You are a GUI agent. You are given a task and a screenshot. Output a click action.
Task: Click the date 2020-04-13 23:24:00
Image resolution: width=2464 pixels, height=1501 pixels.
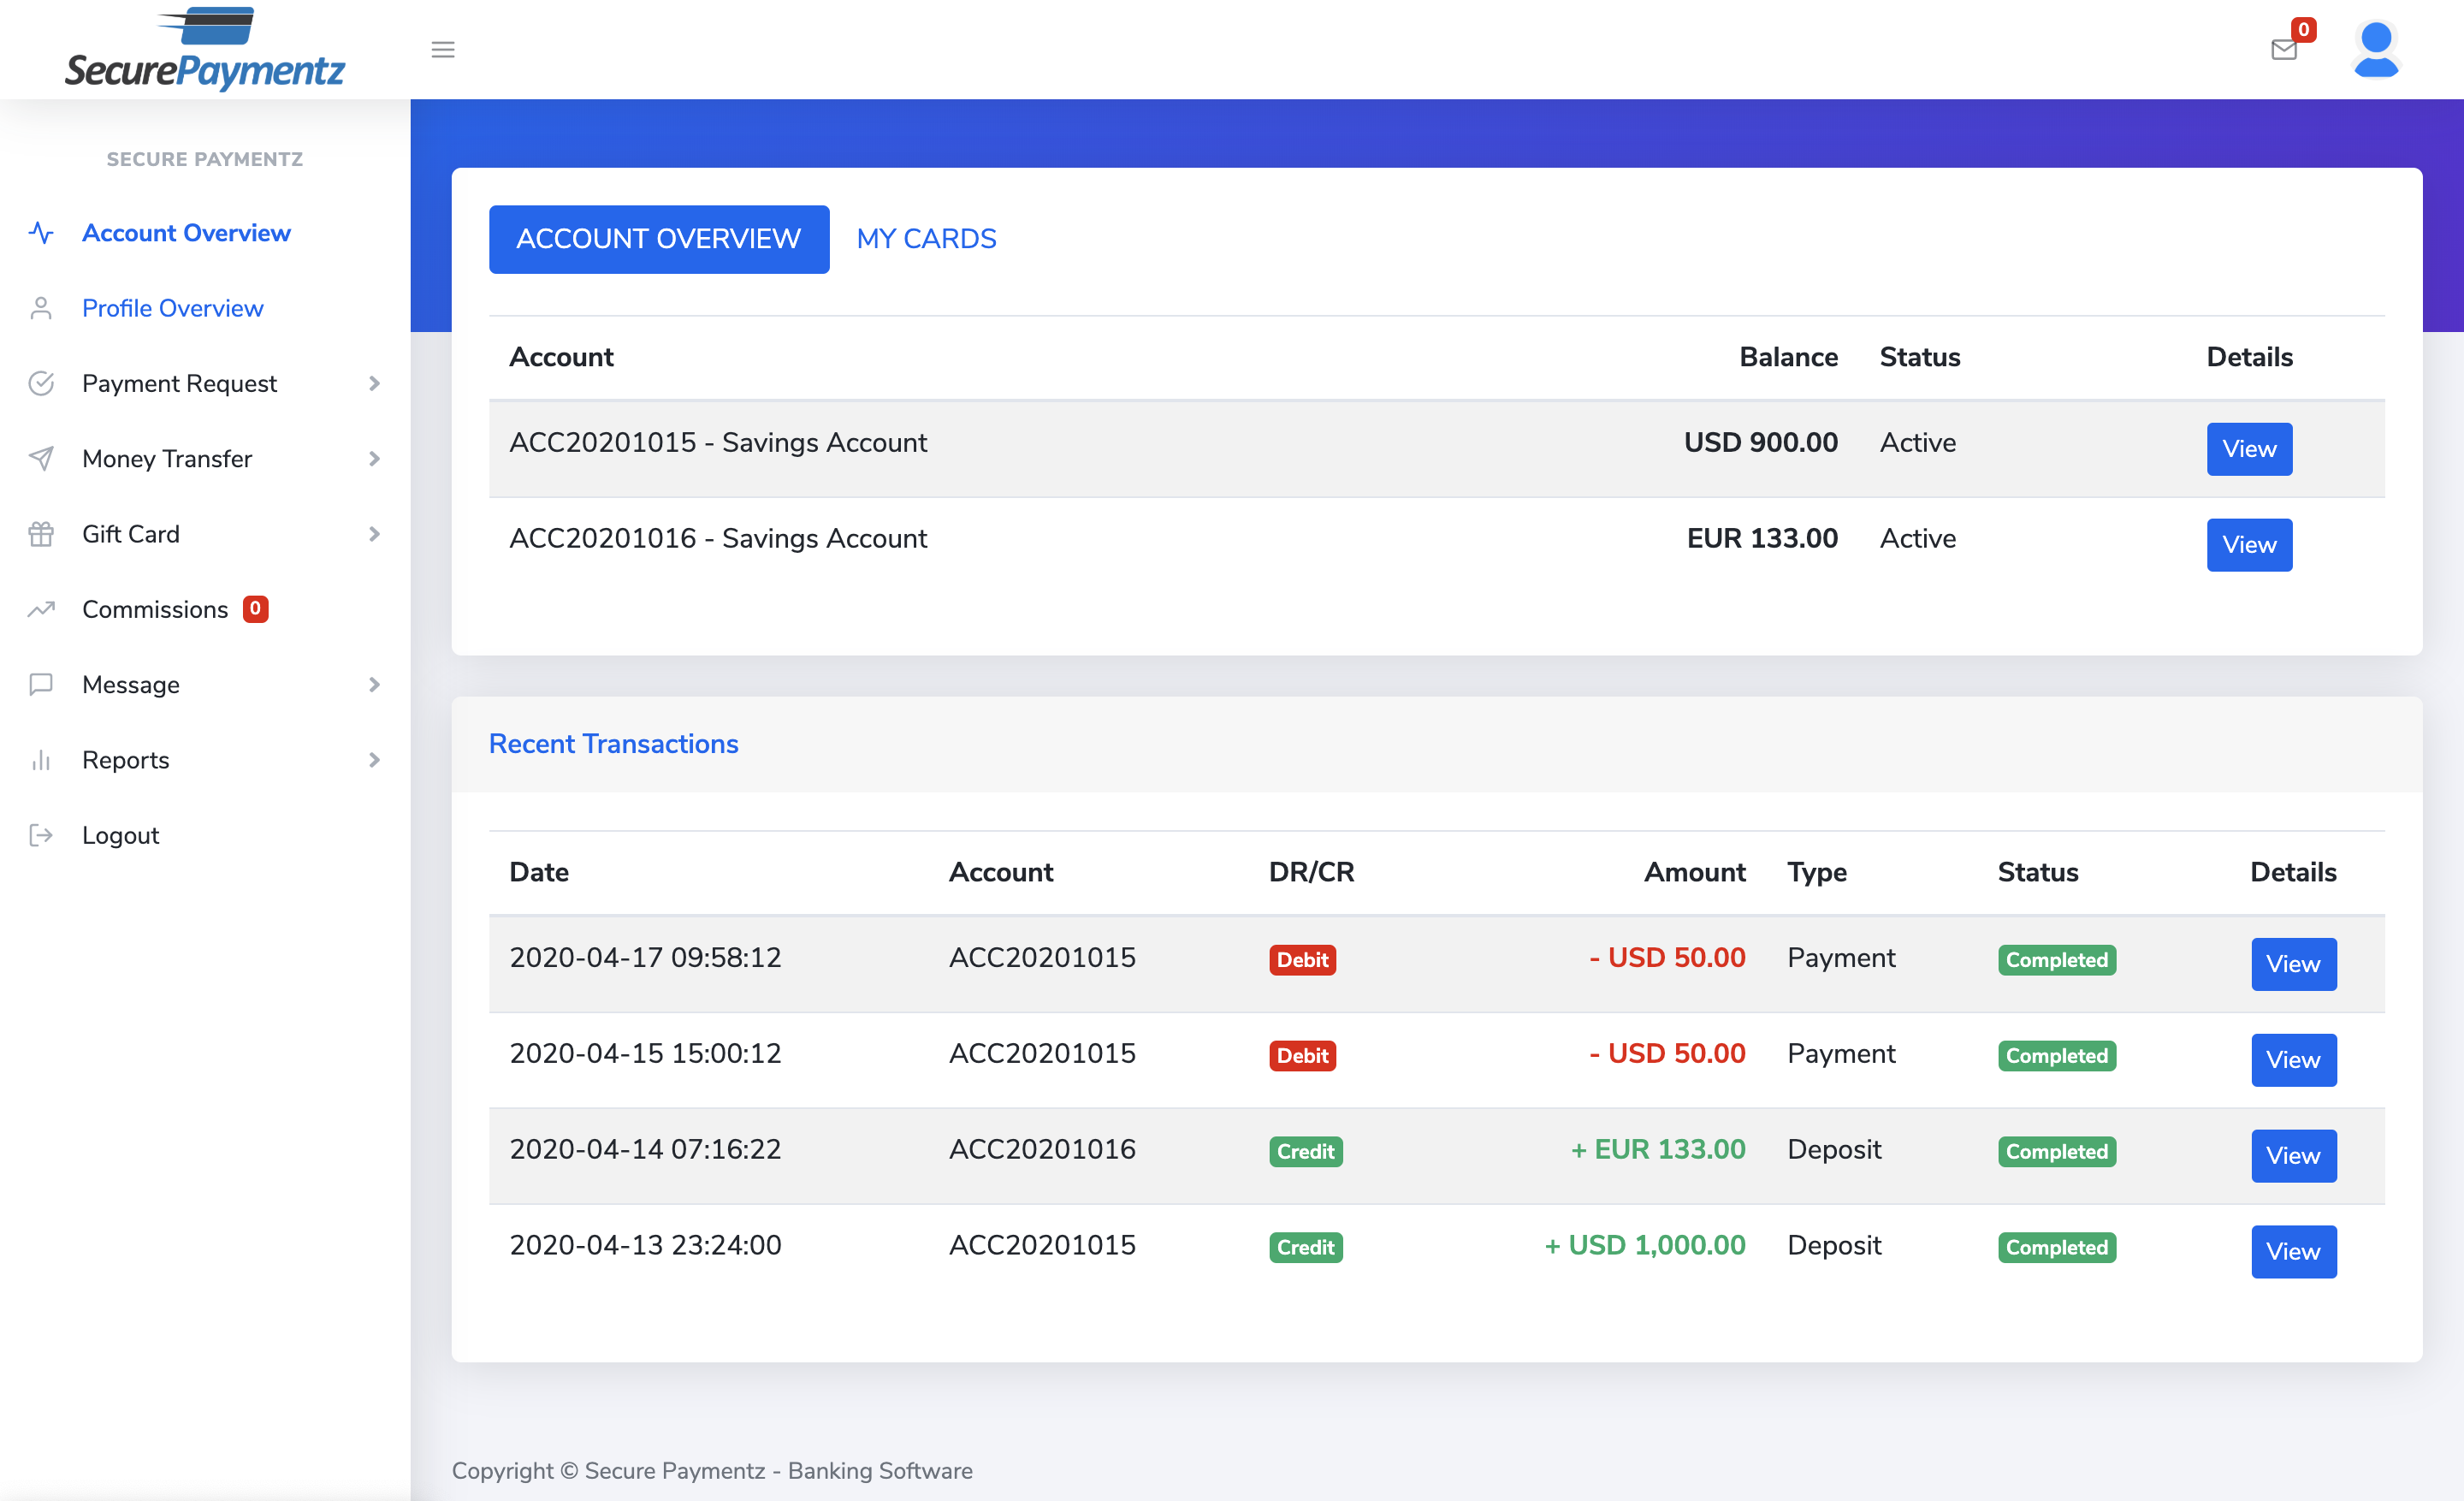645,1246
